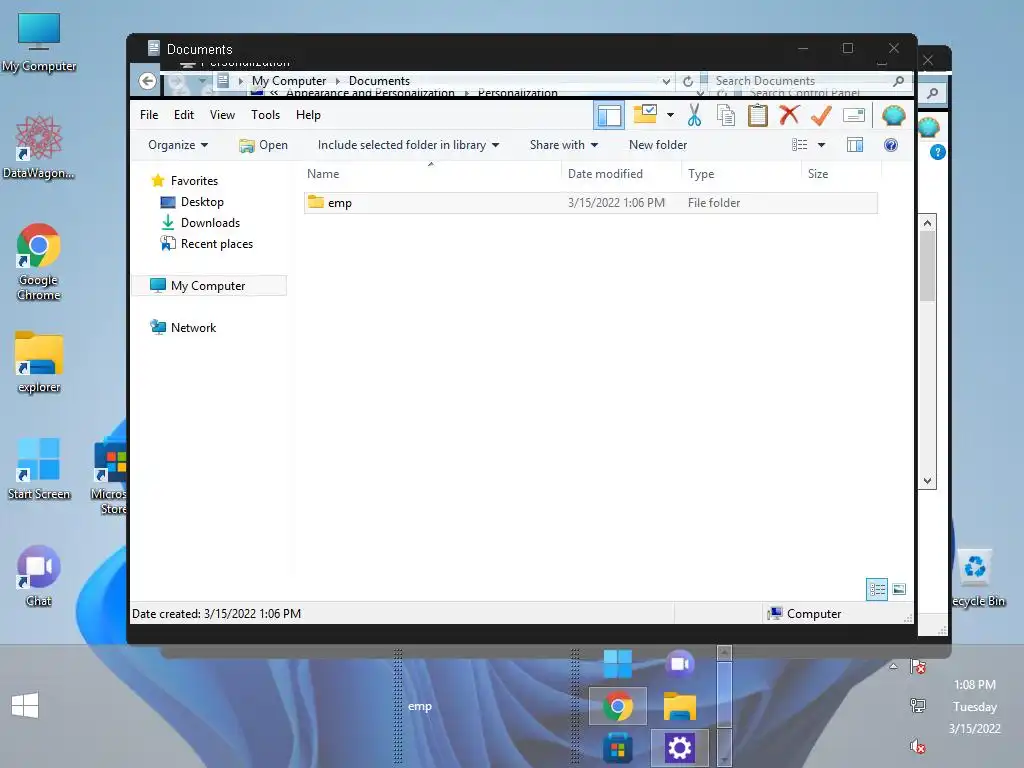Select Favorites in navigation pane
The width and height of the screenshot is (1024, 768).
coord(194,181)
